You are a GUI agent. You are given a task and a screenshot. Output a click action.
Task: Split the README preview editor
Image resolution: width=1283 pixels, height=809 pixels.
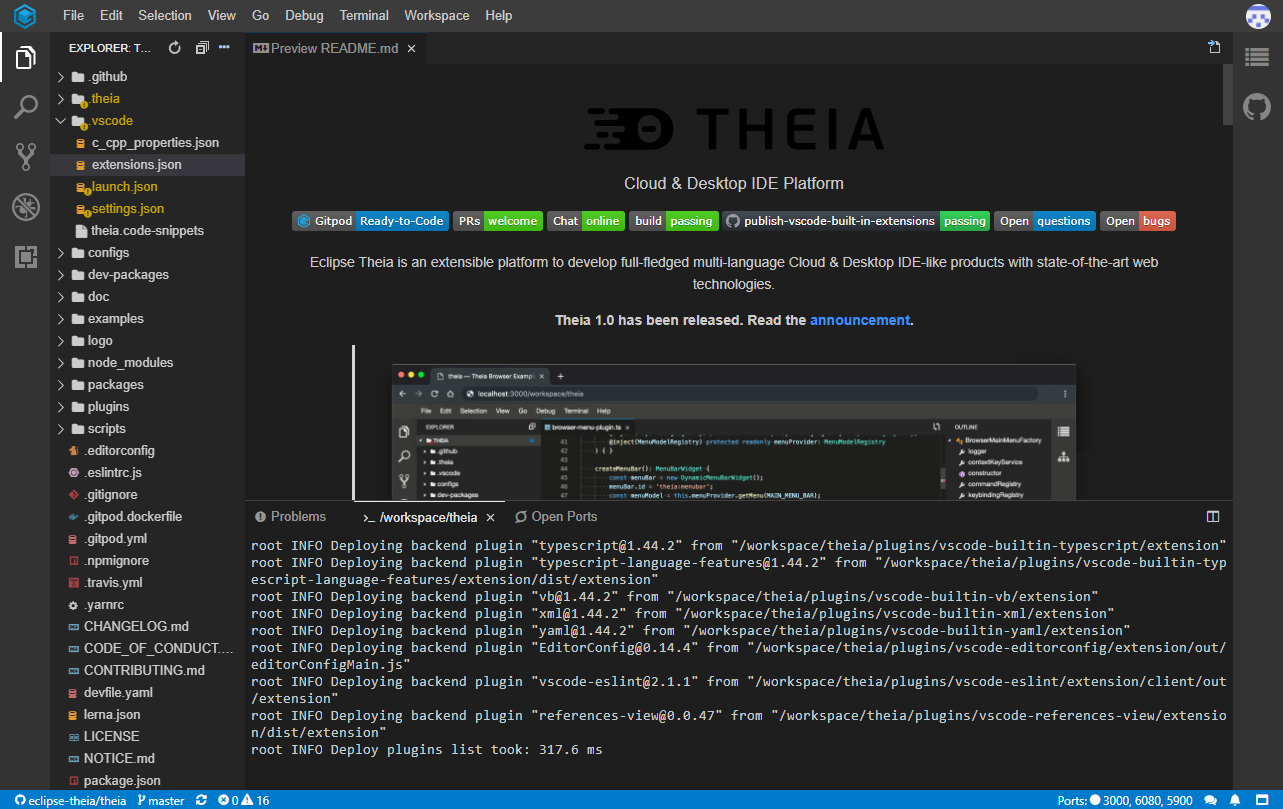point(1214,47)
